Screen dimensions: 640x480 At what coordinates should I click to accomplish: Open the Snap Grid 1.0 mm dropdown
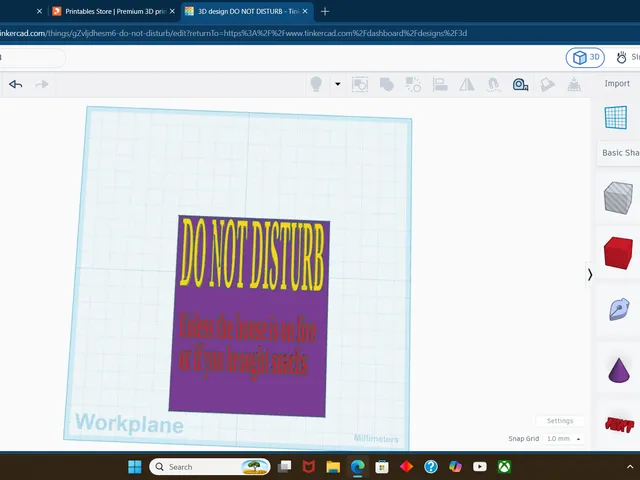click(564, 439)
